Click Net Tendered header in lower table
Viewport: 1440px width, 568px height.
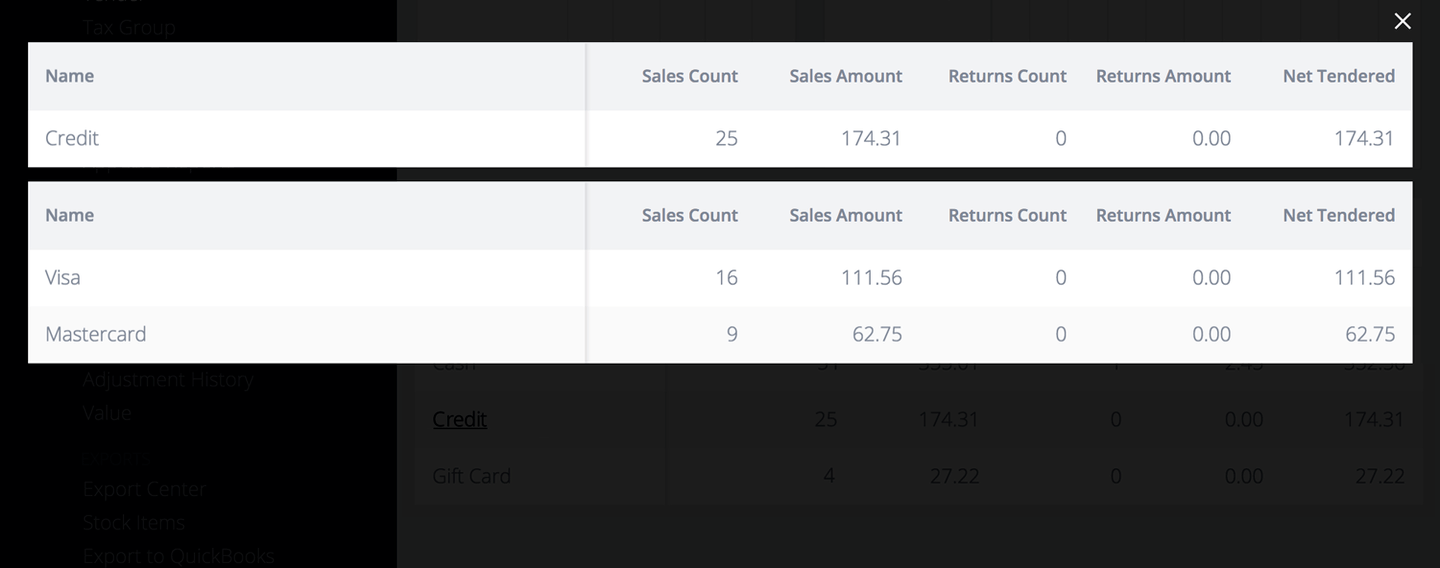point(1338,215)
